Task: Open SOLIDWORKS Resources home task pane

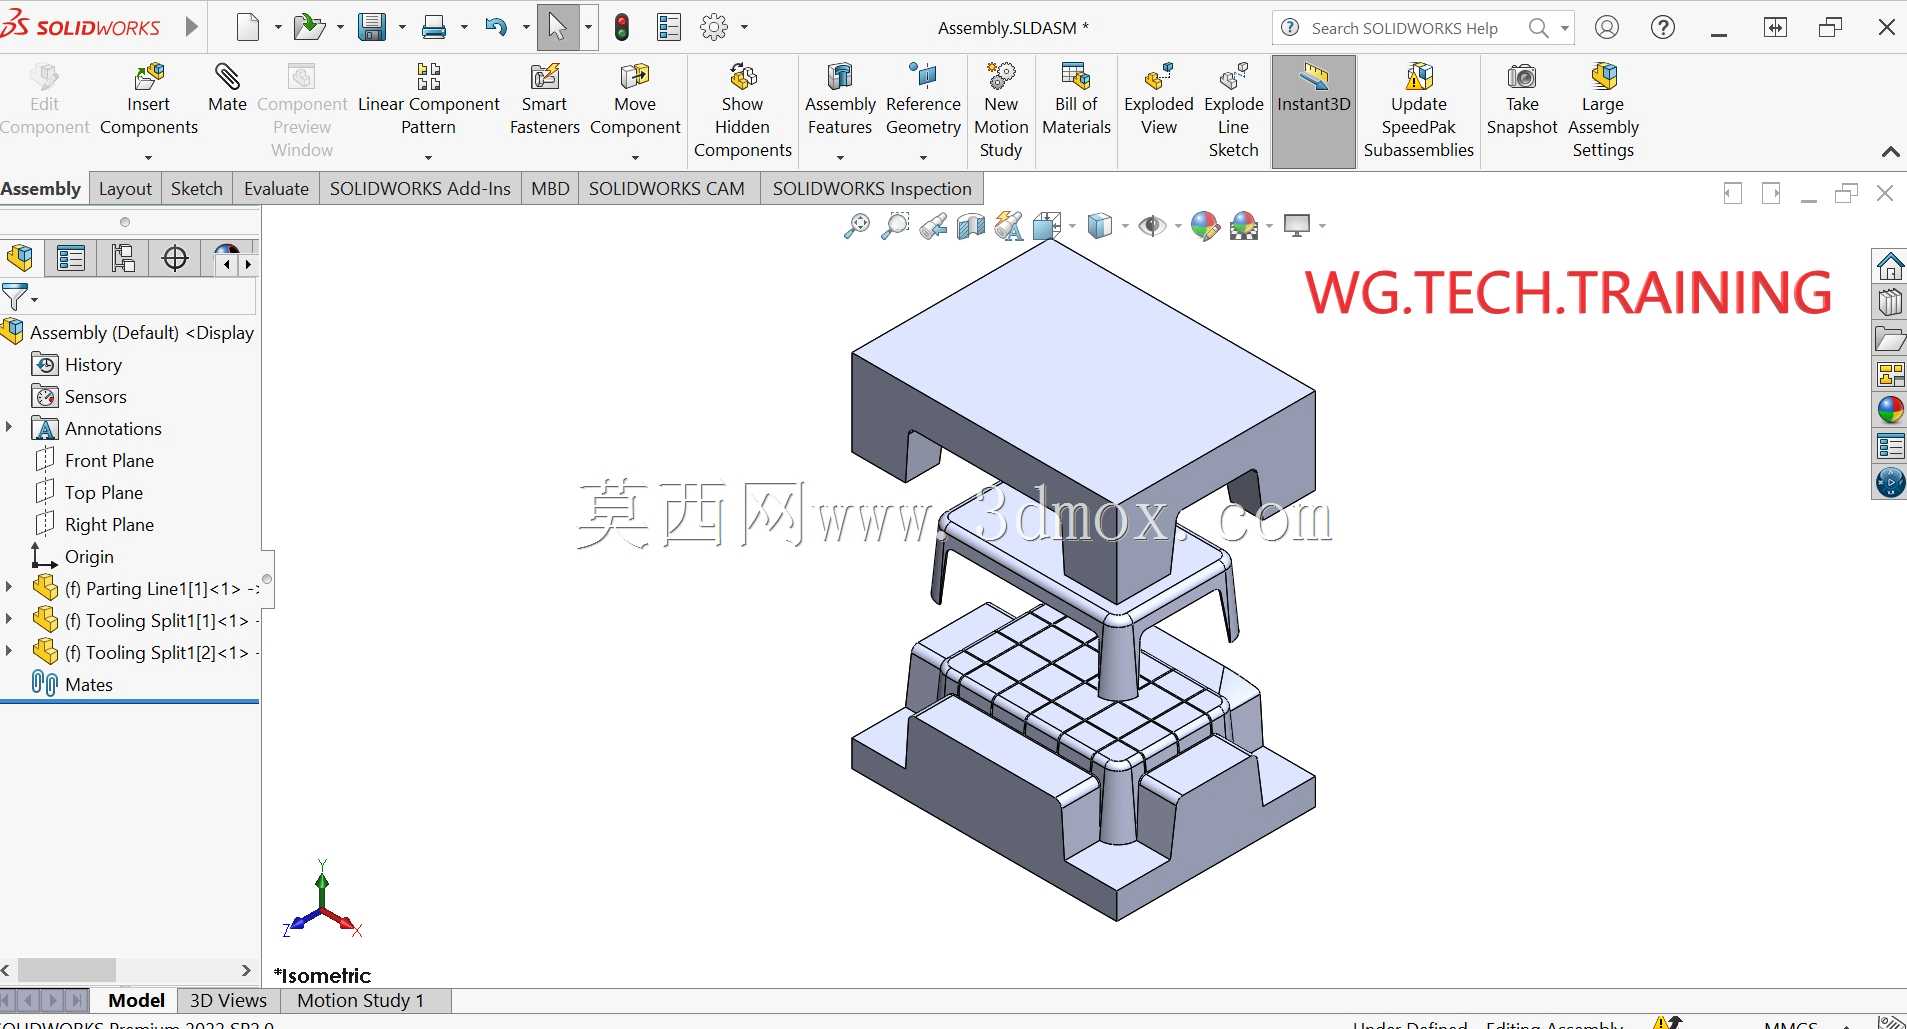Action: coord(1890,266)
